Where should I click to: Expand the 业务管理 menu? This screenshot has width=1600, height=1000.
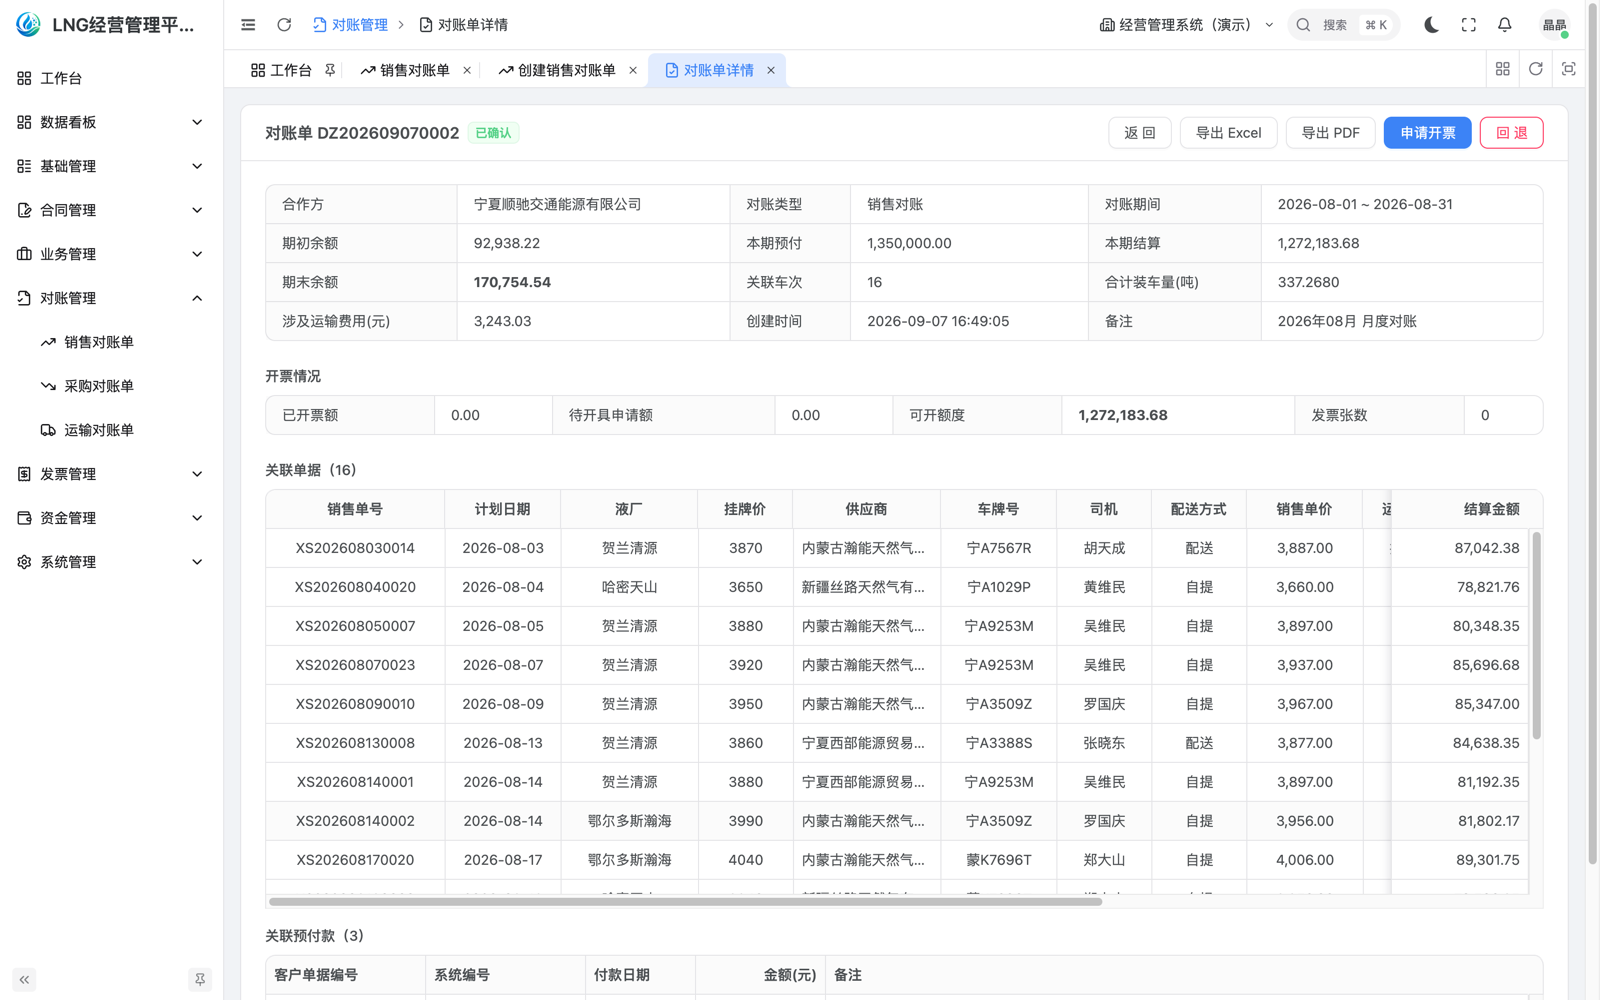pyautogui.click(x=110, y=254)
